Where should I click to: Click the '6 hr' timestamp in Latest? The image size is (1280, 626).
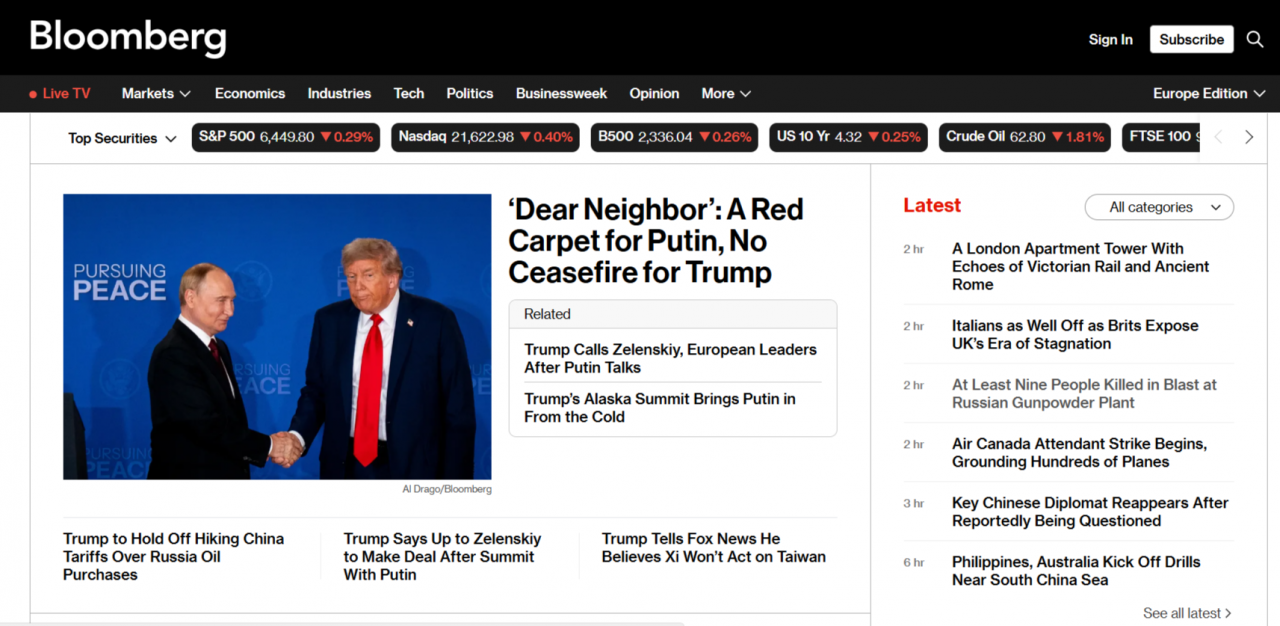[913, 562]
